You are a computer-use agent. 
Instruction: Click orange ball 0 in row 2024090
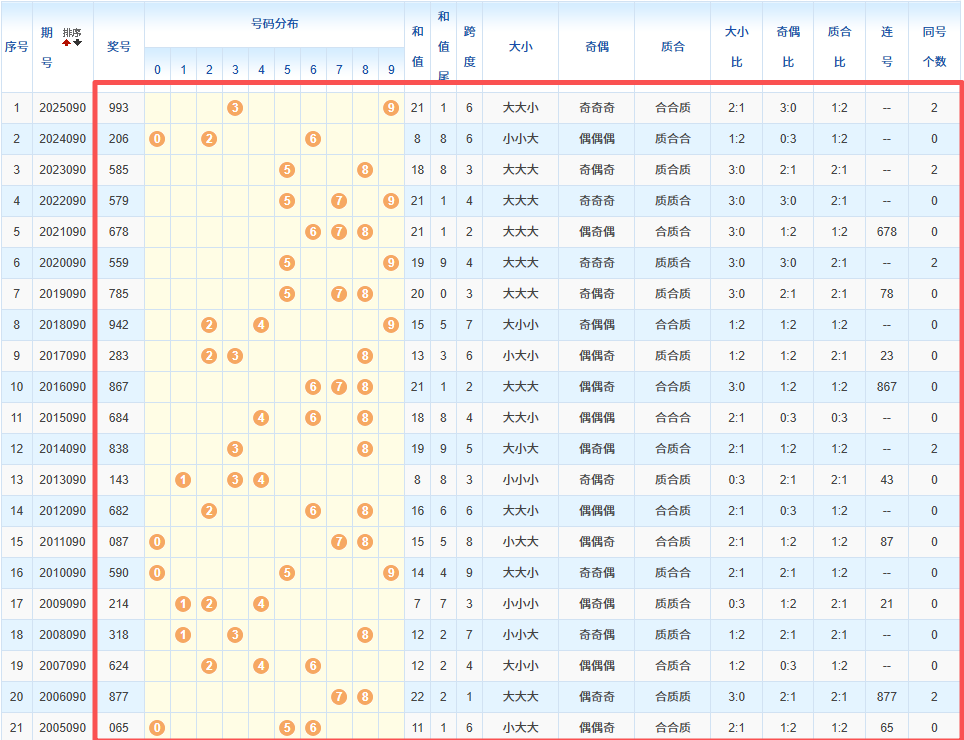(x=157, y=138)
